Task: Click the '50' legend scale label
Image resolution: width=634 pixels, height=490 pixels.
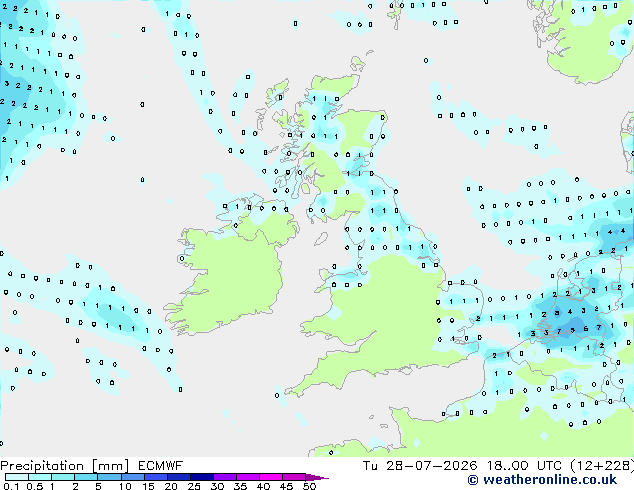Action: pos(309,486)
